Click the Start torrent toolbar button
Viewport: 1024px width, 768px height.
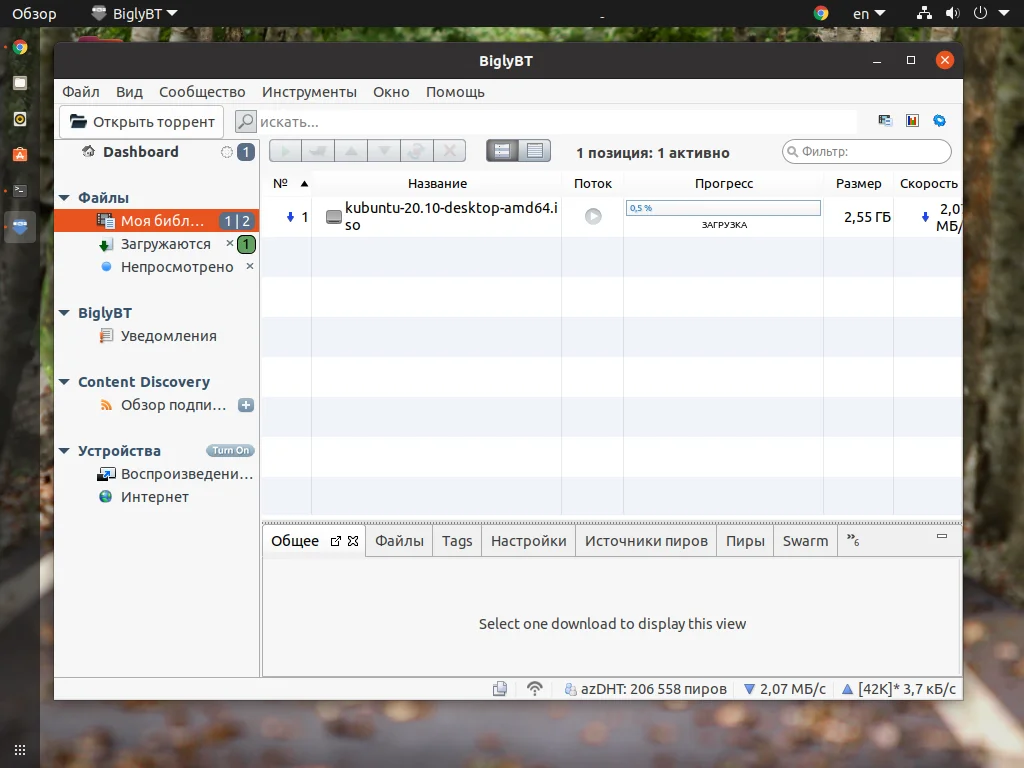285,151
